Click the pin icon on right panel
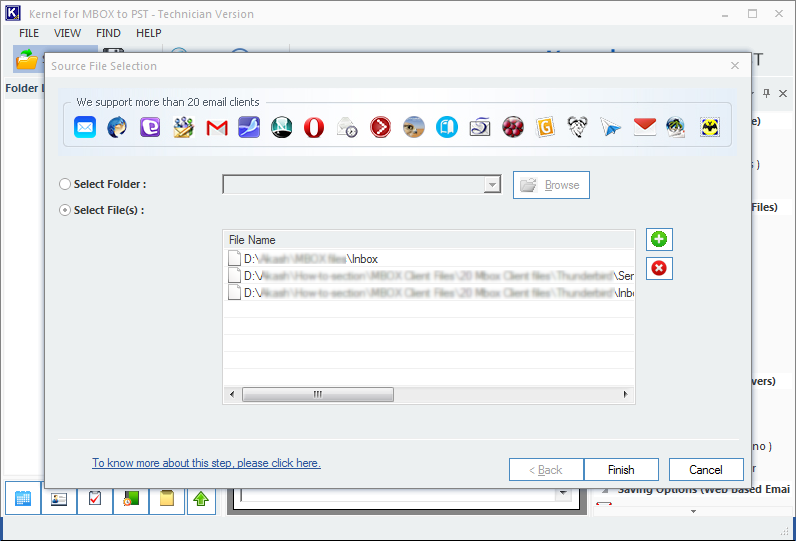This screenshot has height=541, width=796. [x=767, y=93]
